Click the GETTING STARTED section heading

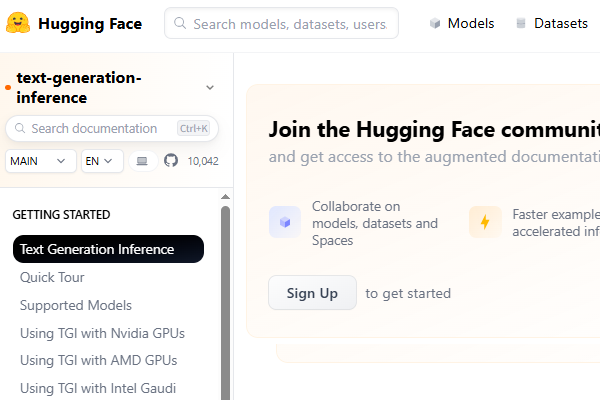point(61,215)
